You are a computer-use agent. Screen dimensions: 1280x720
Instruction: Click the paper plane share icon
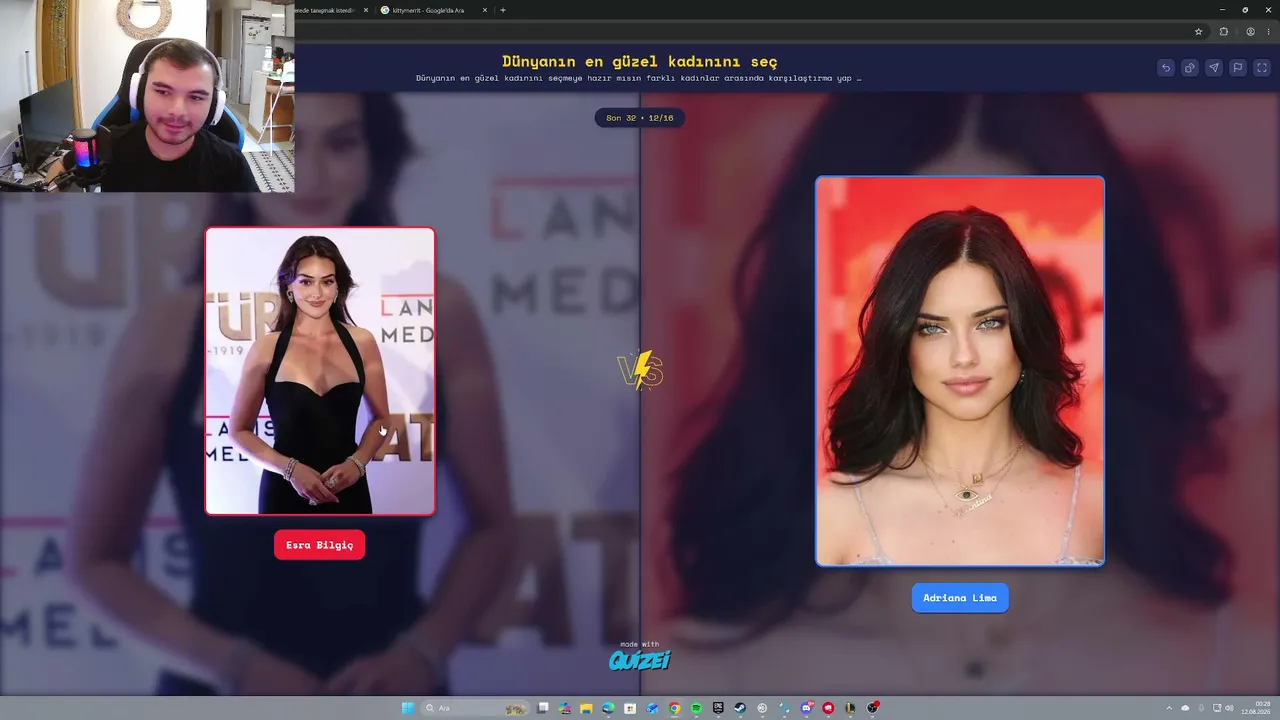(1214, 68)
